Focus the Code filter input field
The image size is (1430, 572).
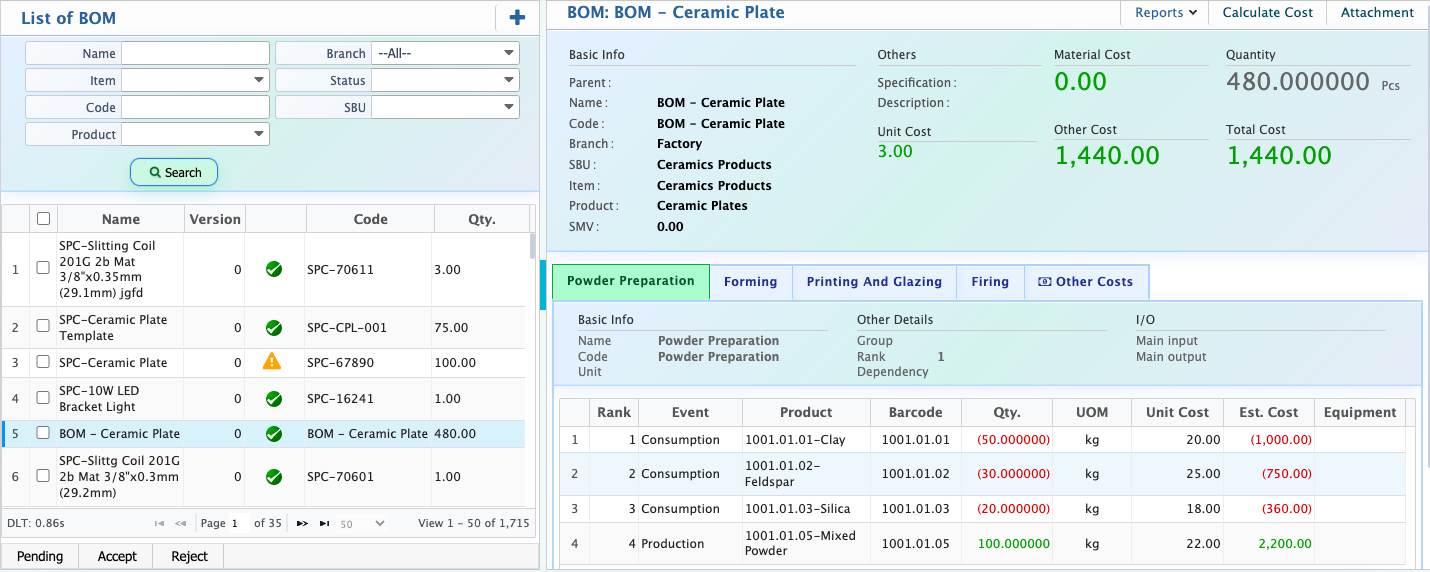click(195, 107)
